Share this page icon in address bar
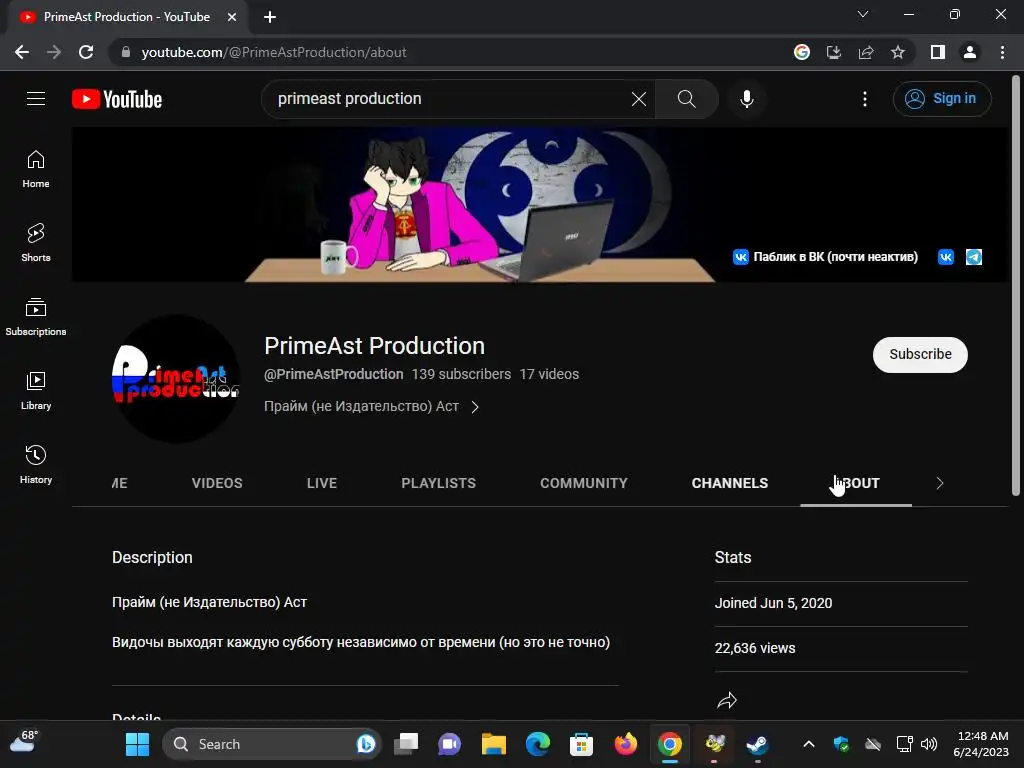 [x=866, y=52]
